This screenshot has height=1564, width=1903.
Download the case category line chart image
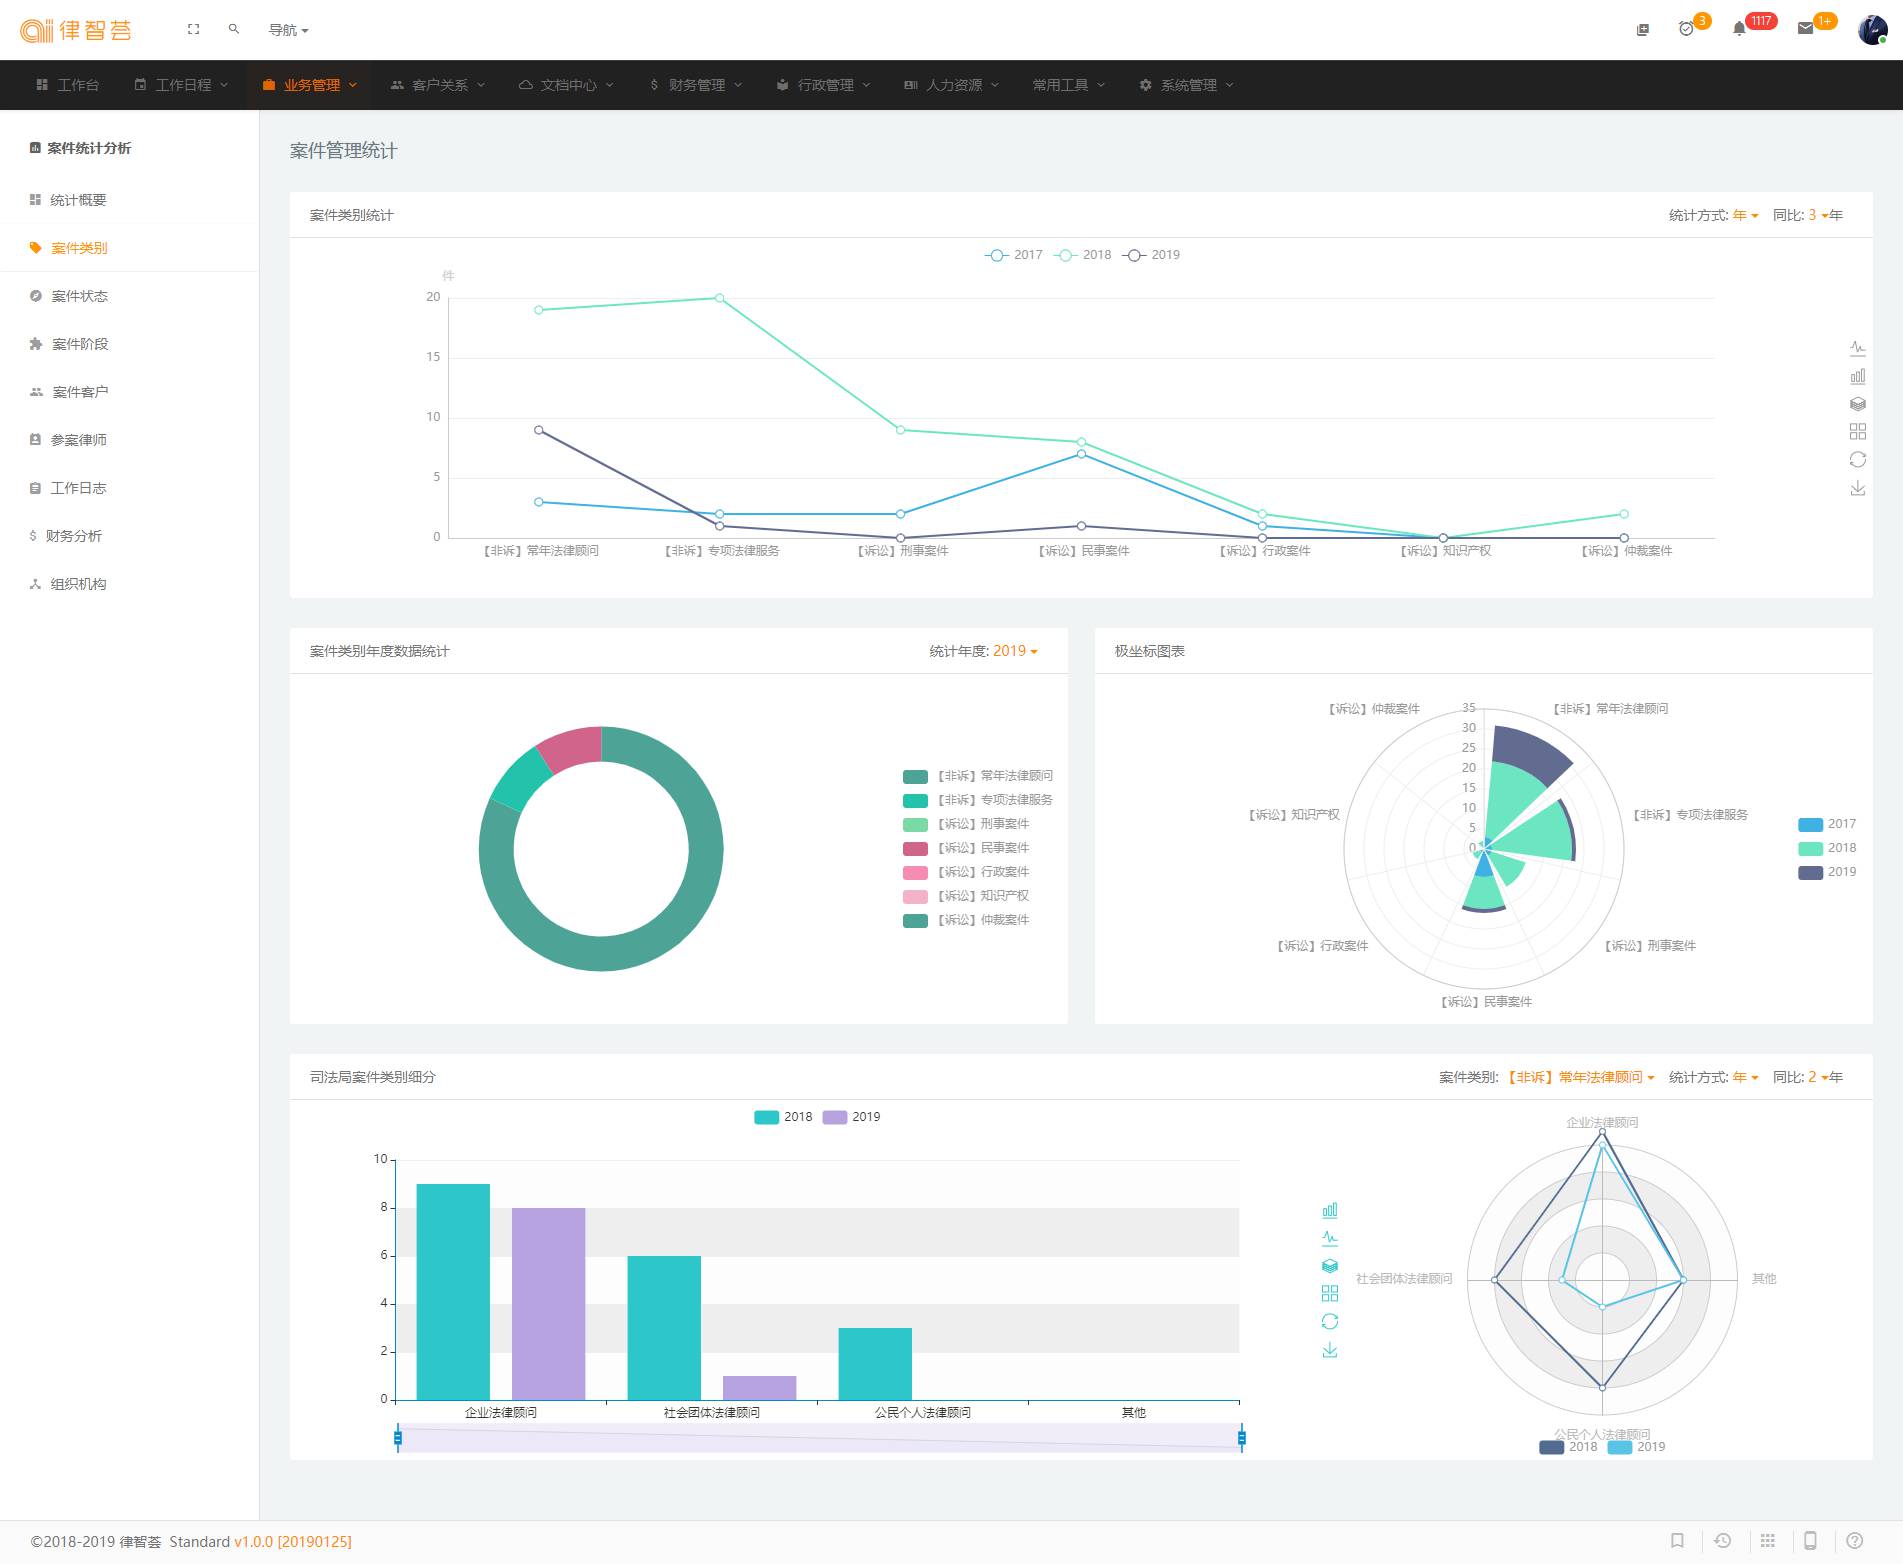[x=1857, y=488]
